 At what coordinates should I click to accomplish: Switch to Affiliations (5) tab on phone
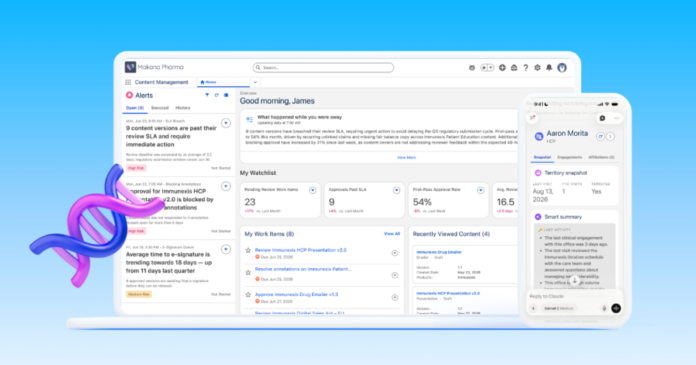click(x=601, y=157)
